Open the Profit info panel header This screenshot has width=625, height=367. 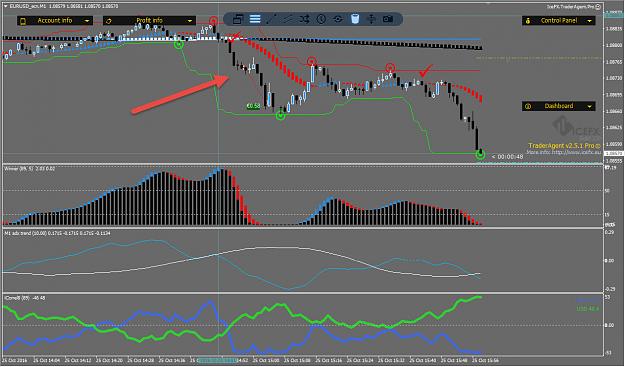(x=149, y=20)
